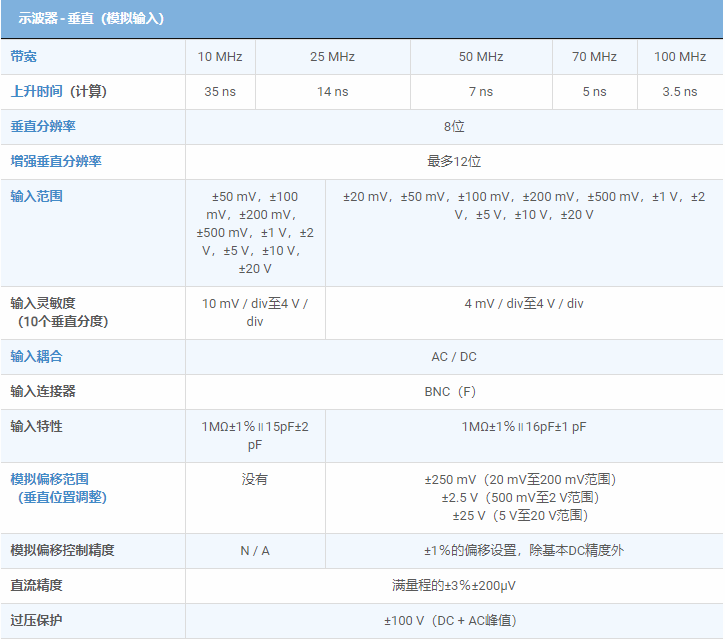Select the 100 MHz bandwidth cell

[x=680, y=57]
